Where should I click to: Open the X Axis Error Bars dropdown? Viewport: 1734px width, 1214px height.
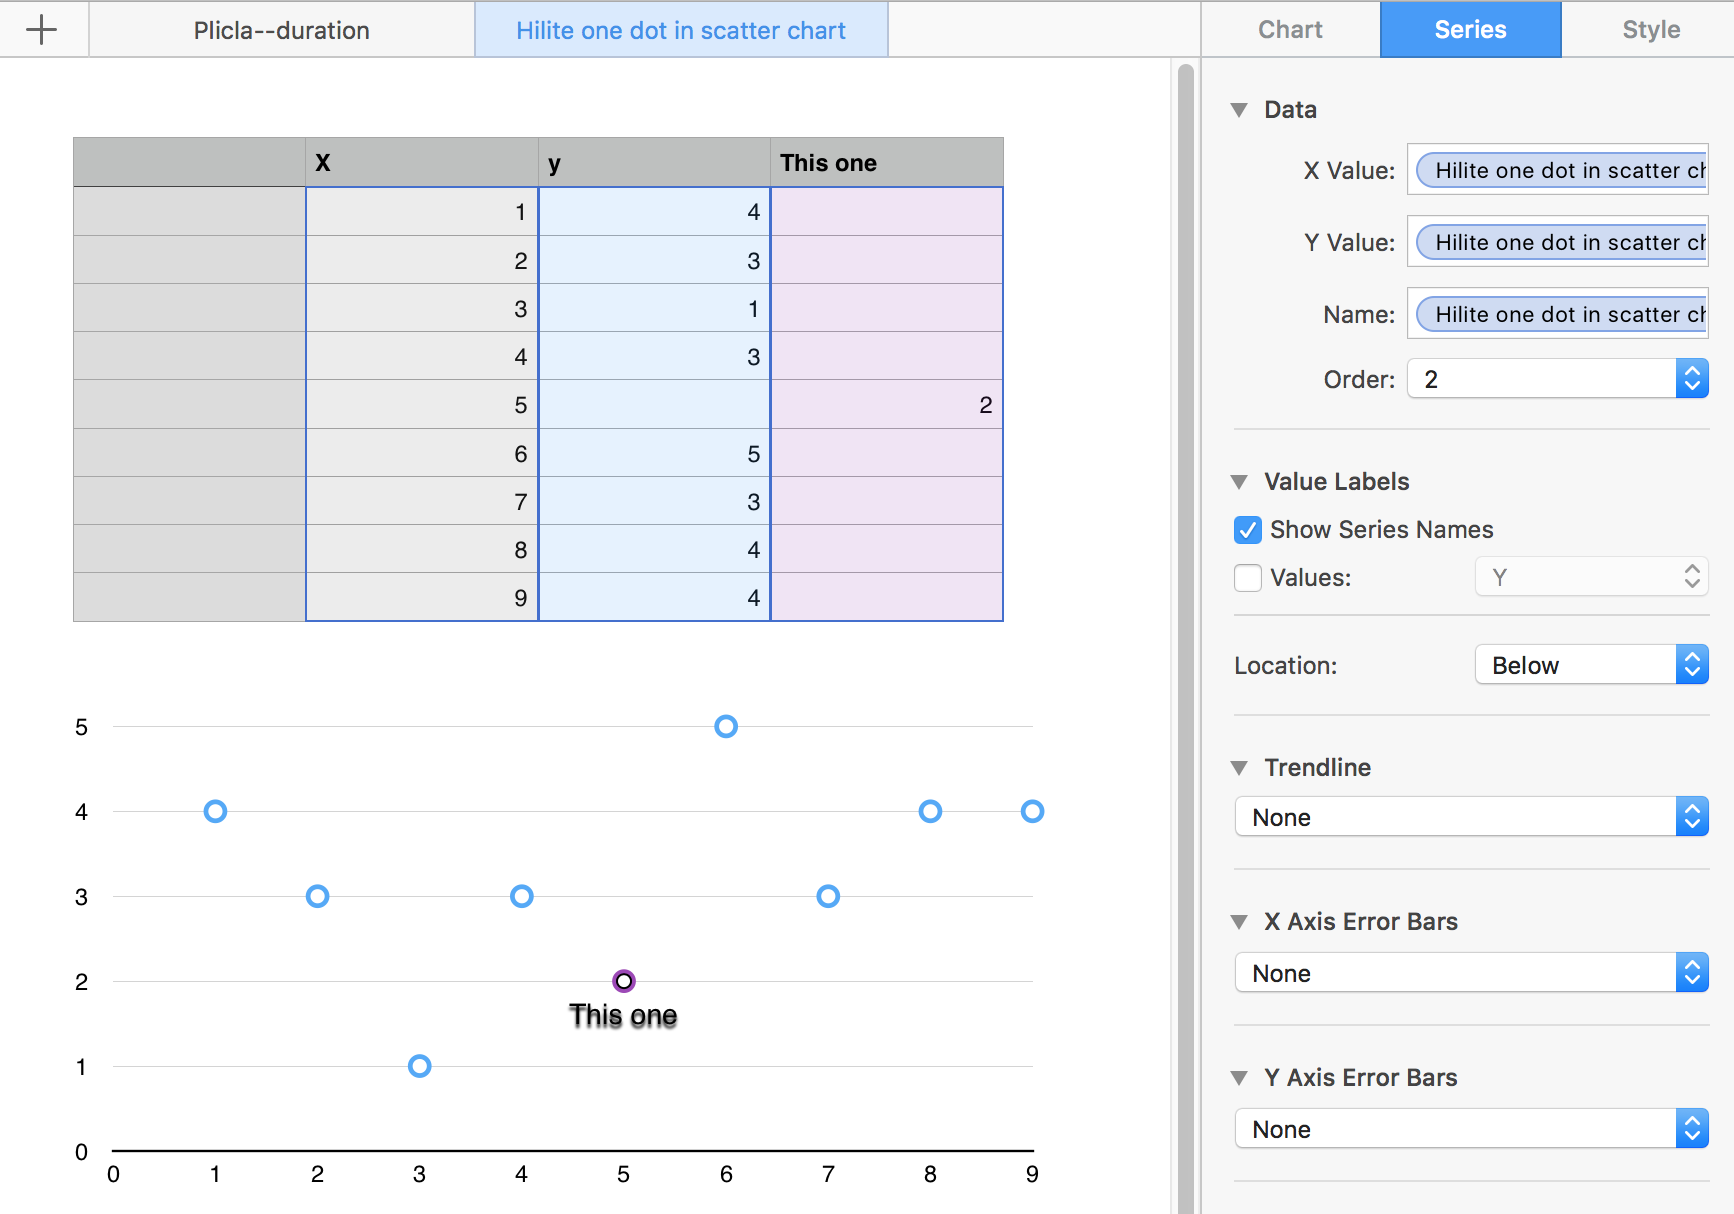coord(1471,973)
